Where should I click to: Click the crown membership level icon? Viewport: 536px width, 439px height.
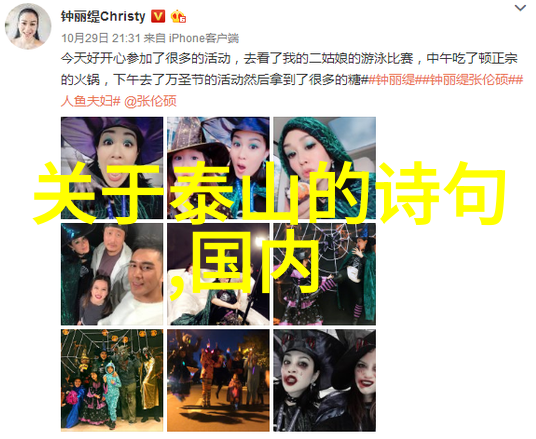point(178,16)
